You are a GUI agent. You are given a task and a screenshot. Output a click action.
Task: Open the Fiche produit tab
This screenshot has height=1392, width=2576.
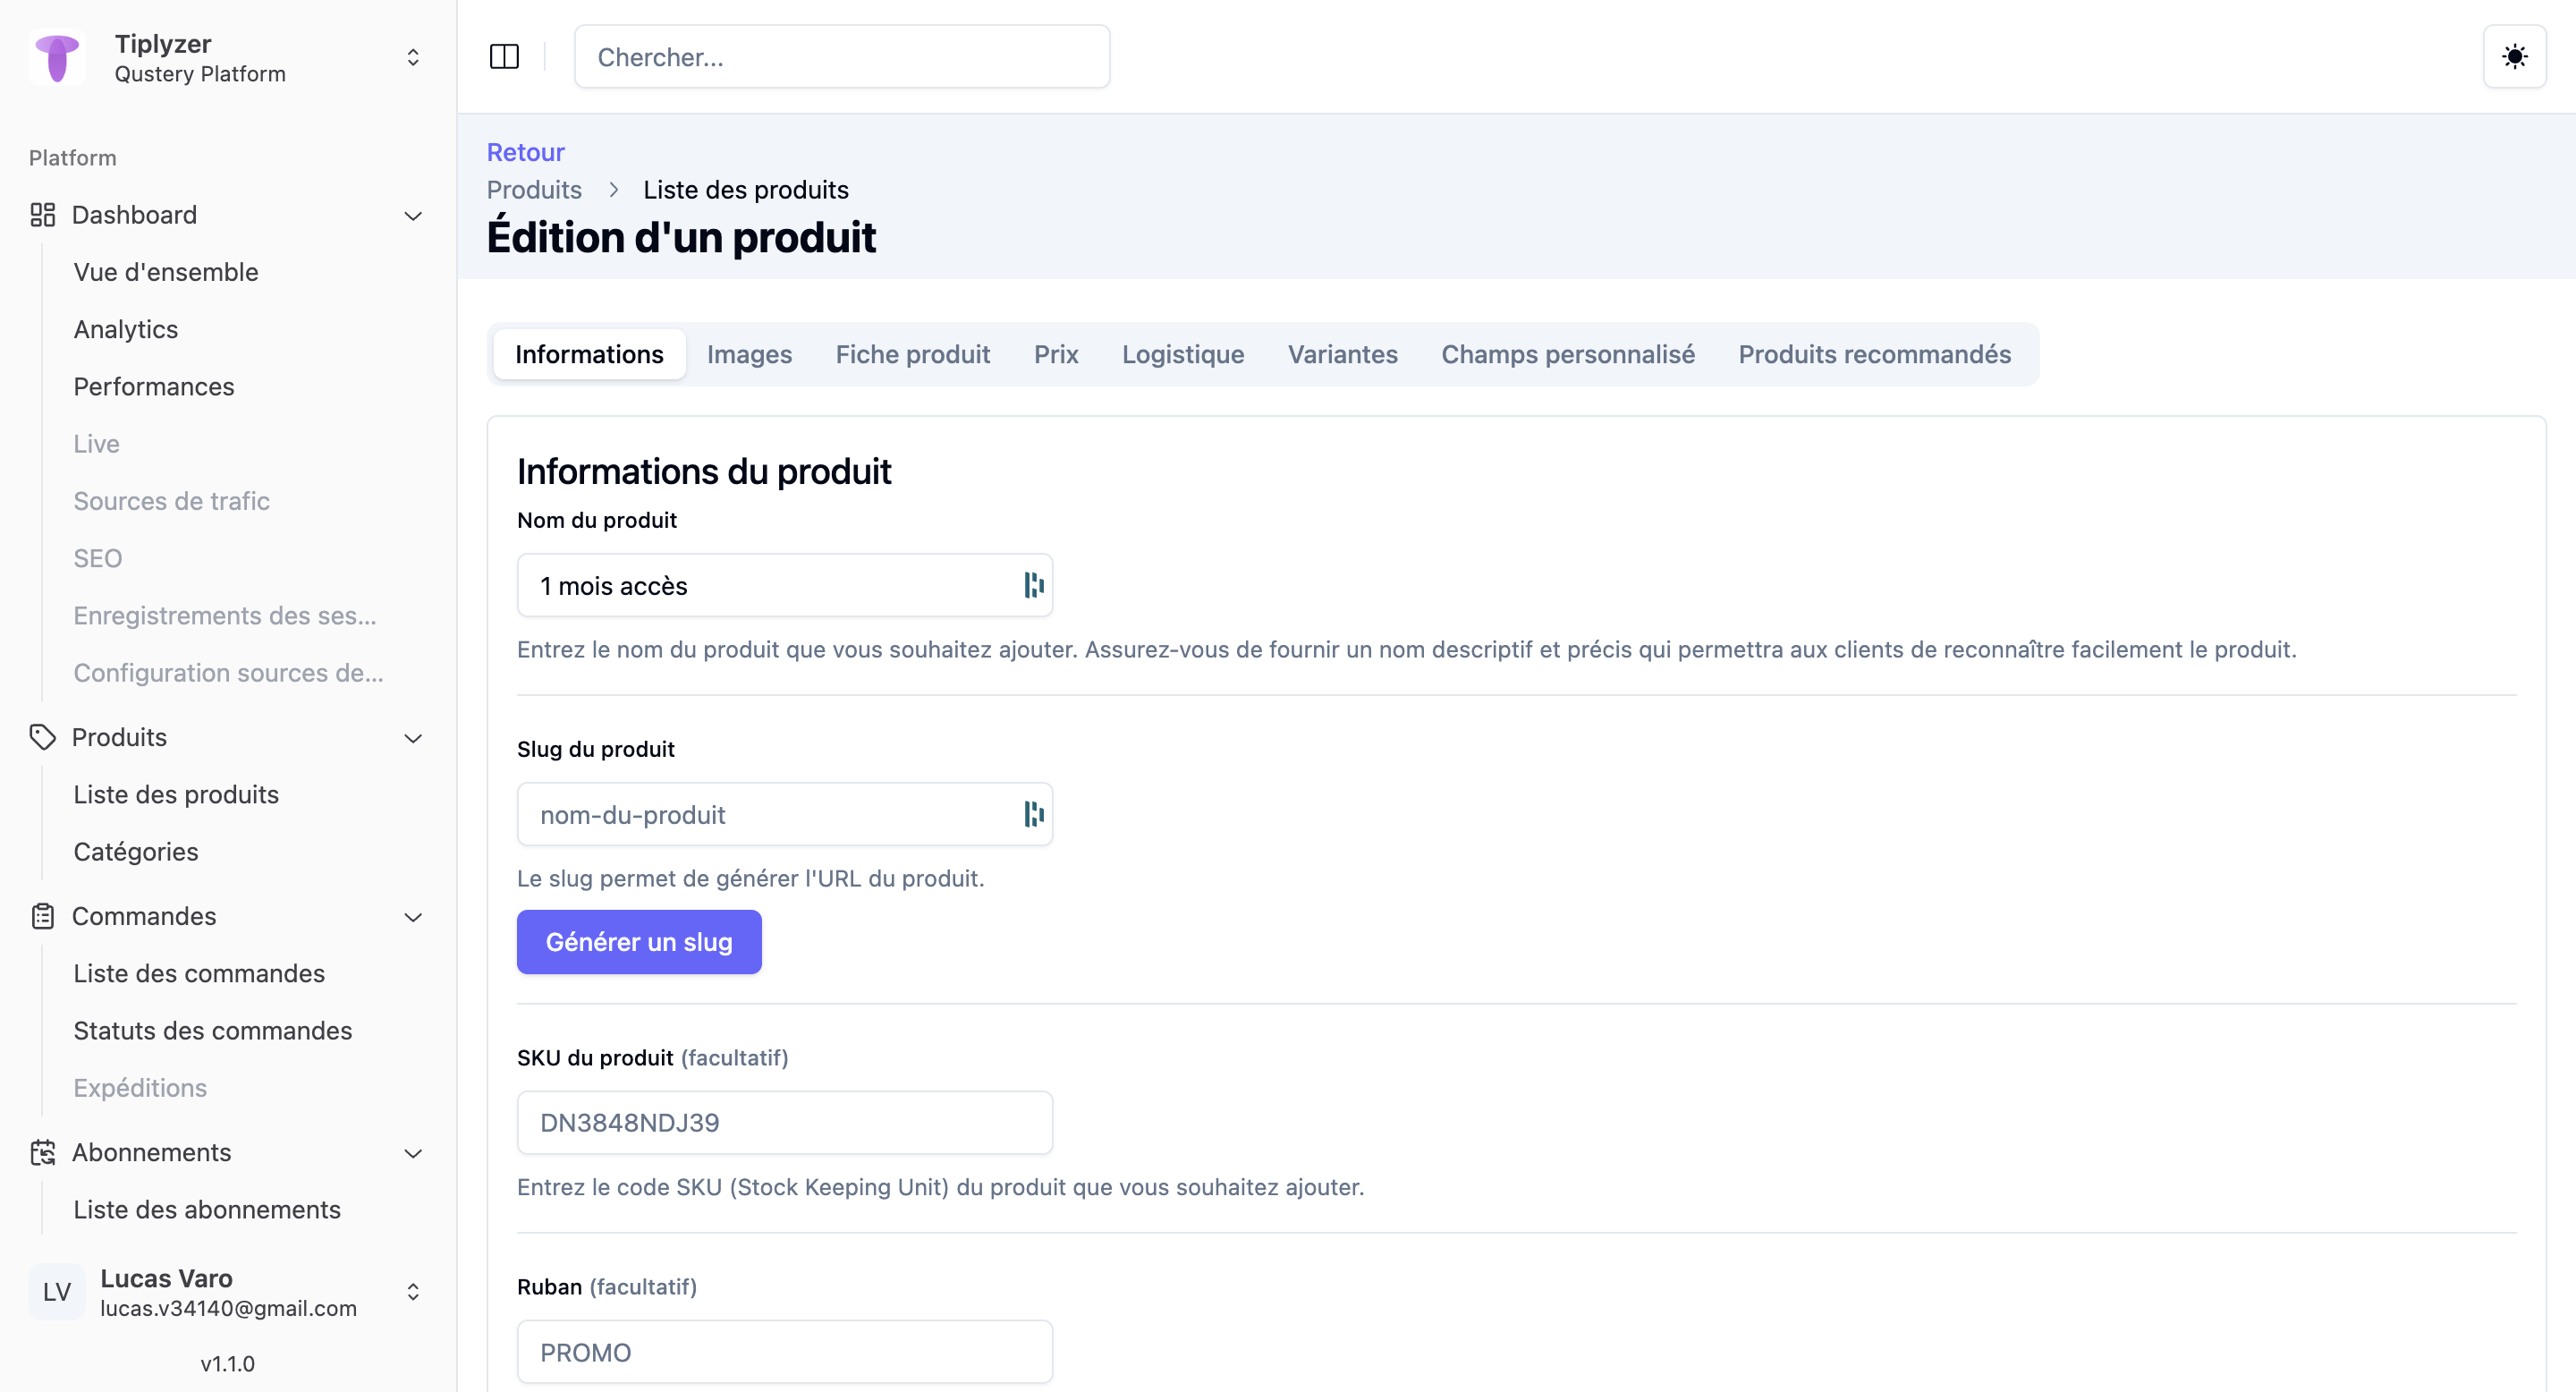pos(912,354)
